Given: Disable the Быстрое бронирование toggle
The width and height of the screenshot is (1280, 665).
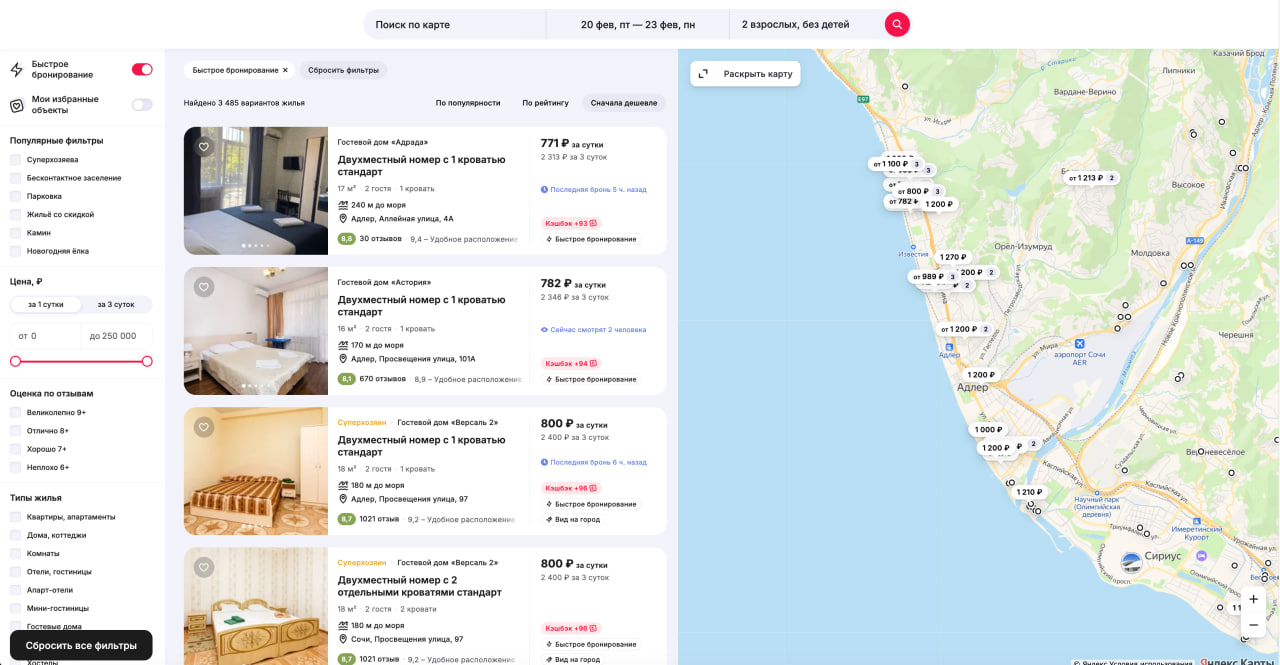Looking at the screenshot, I should pos(142,69).
